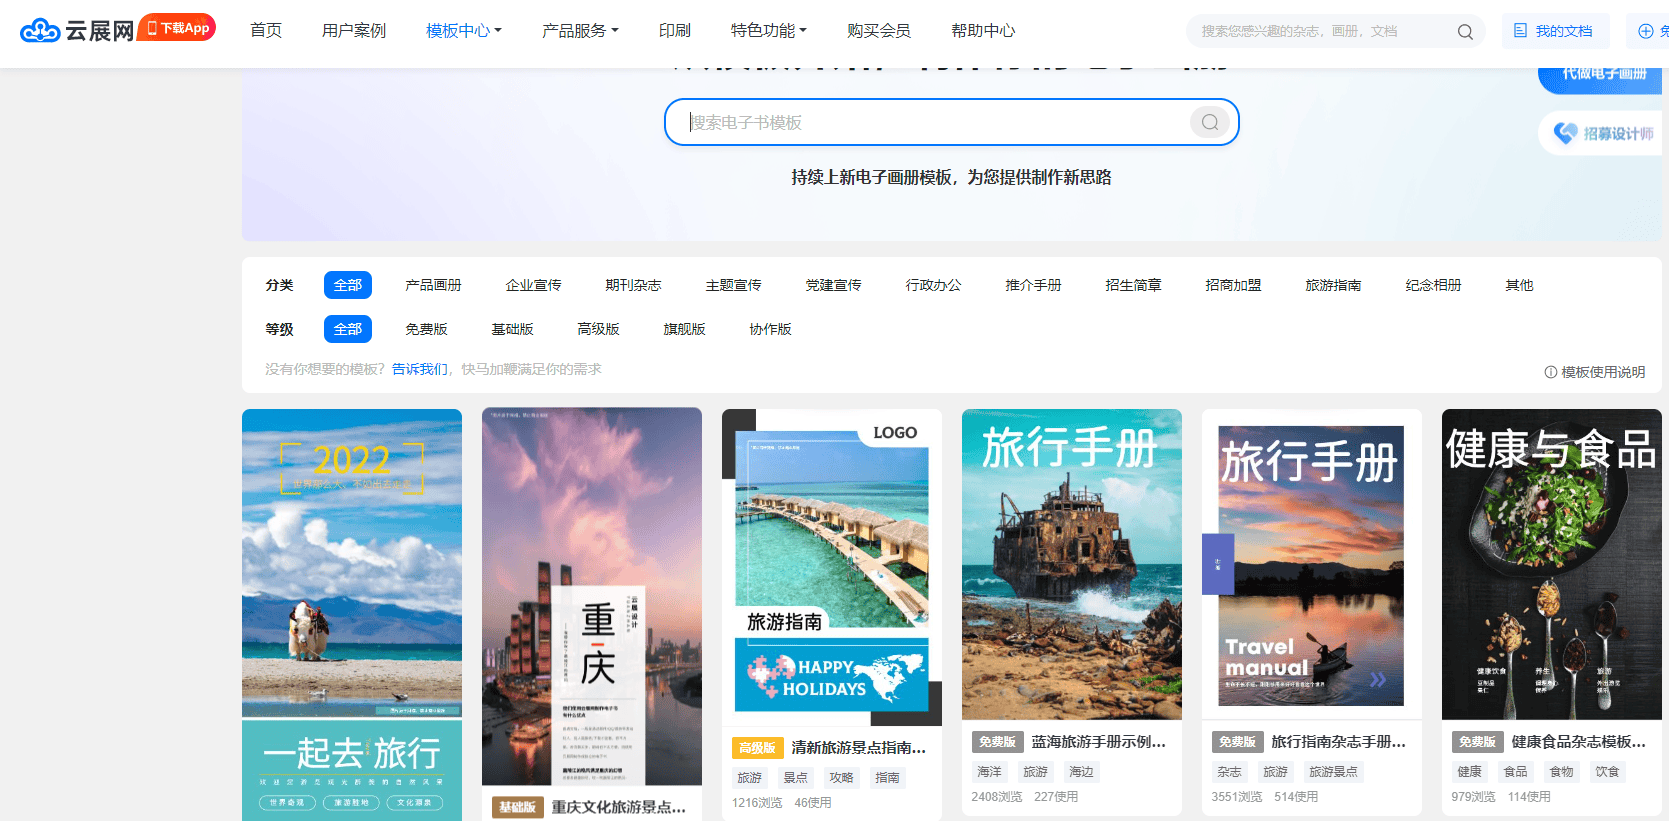The height and width of the screenshot is (821, 1669).
Task: Click the 指南 tag
Action: [x=887, y=777]
